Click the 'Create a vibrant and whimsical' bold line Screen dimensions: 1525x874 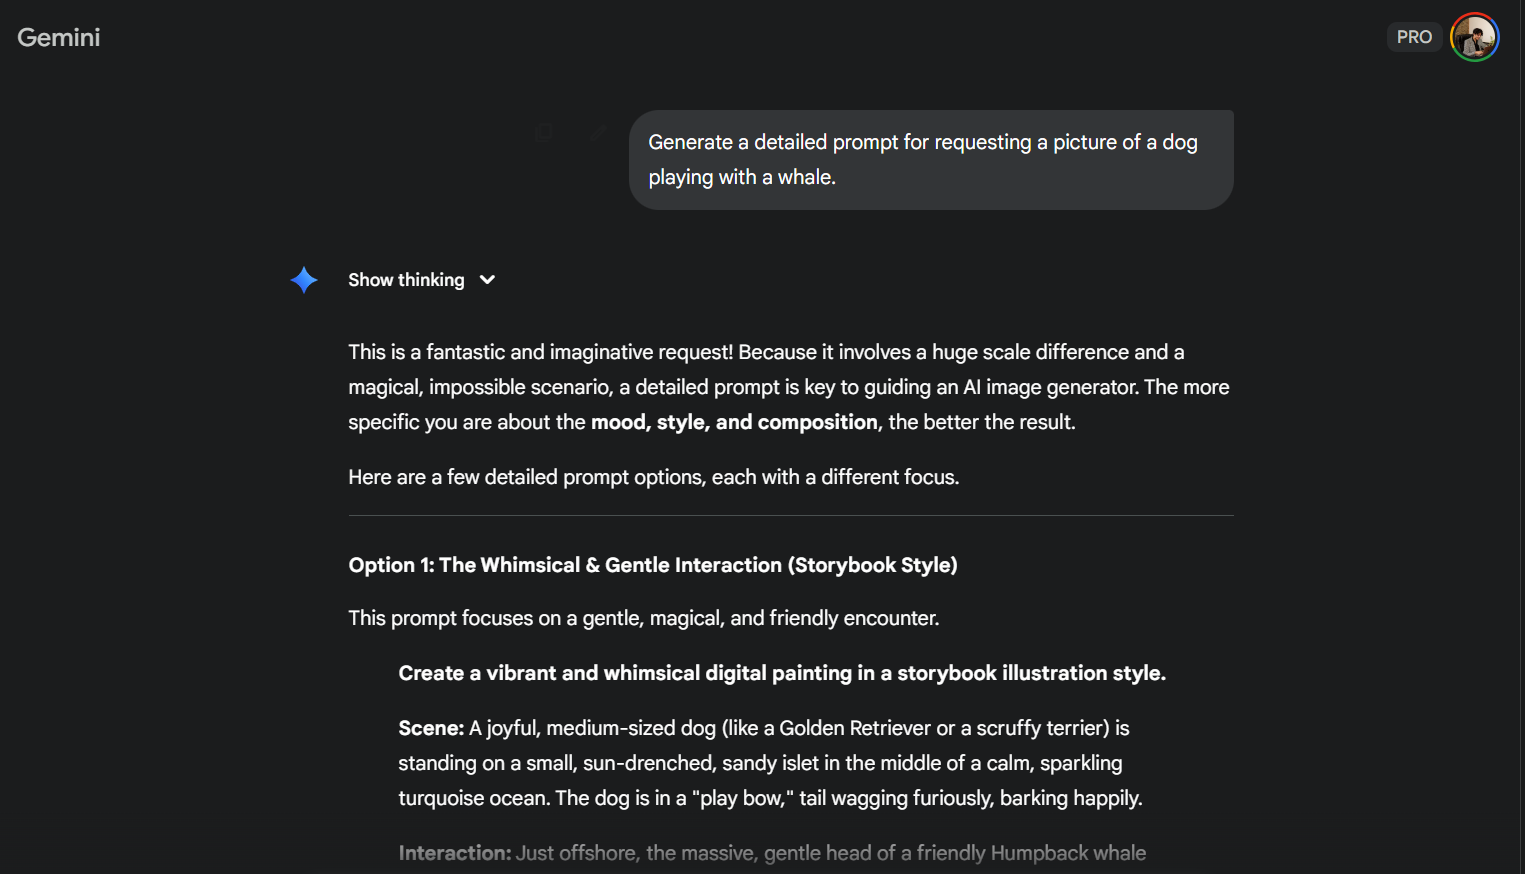(x=781, y=673)
